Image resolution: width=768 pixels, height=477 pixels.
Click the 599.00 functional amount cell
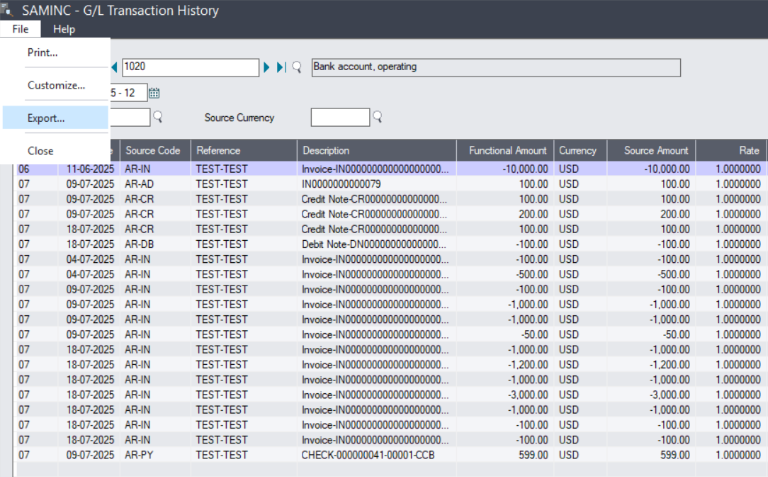click(505, 455)
